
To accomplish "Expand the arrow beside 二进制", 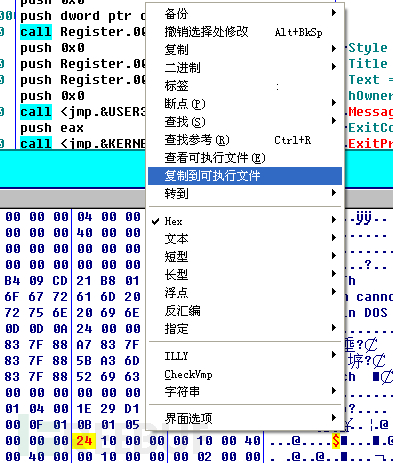I will click(x=334, y=67).
